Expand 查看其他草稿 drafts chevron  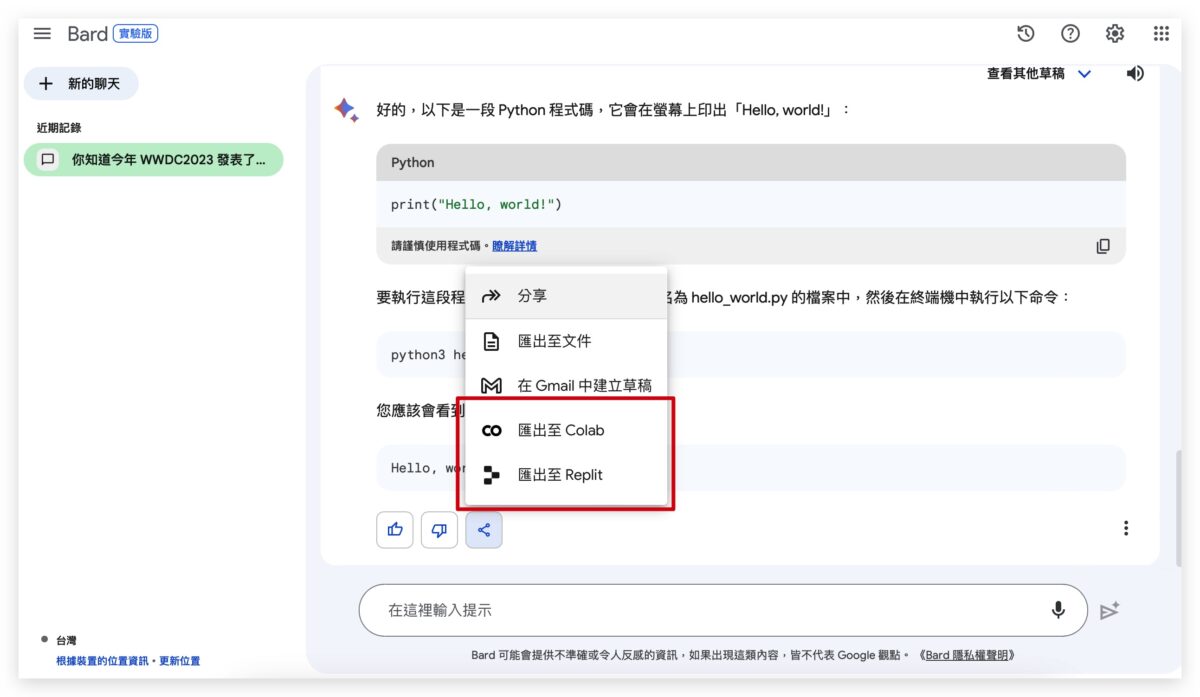[x=1085, y=74]
